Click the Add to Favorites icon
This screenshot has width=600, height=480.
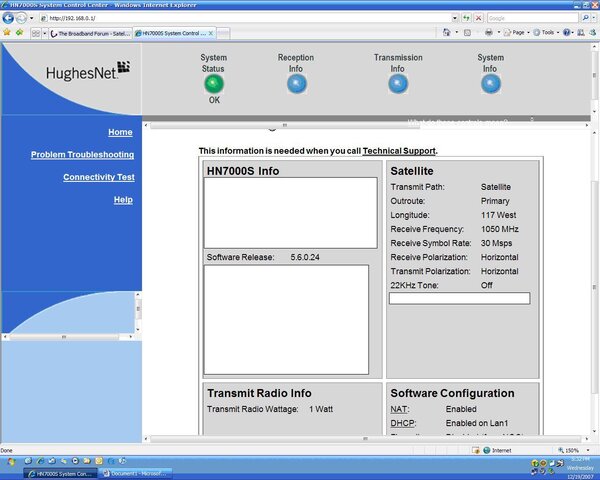pyautogui.click(x=19, y=33)
